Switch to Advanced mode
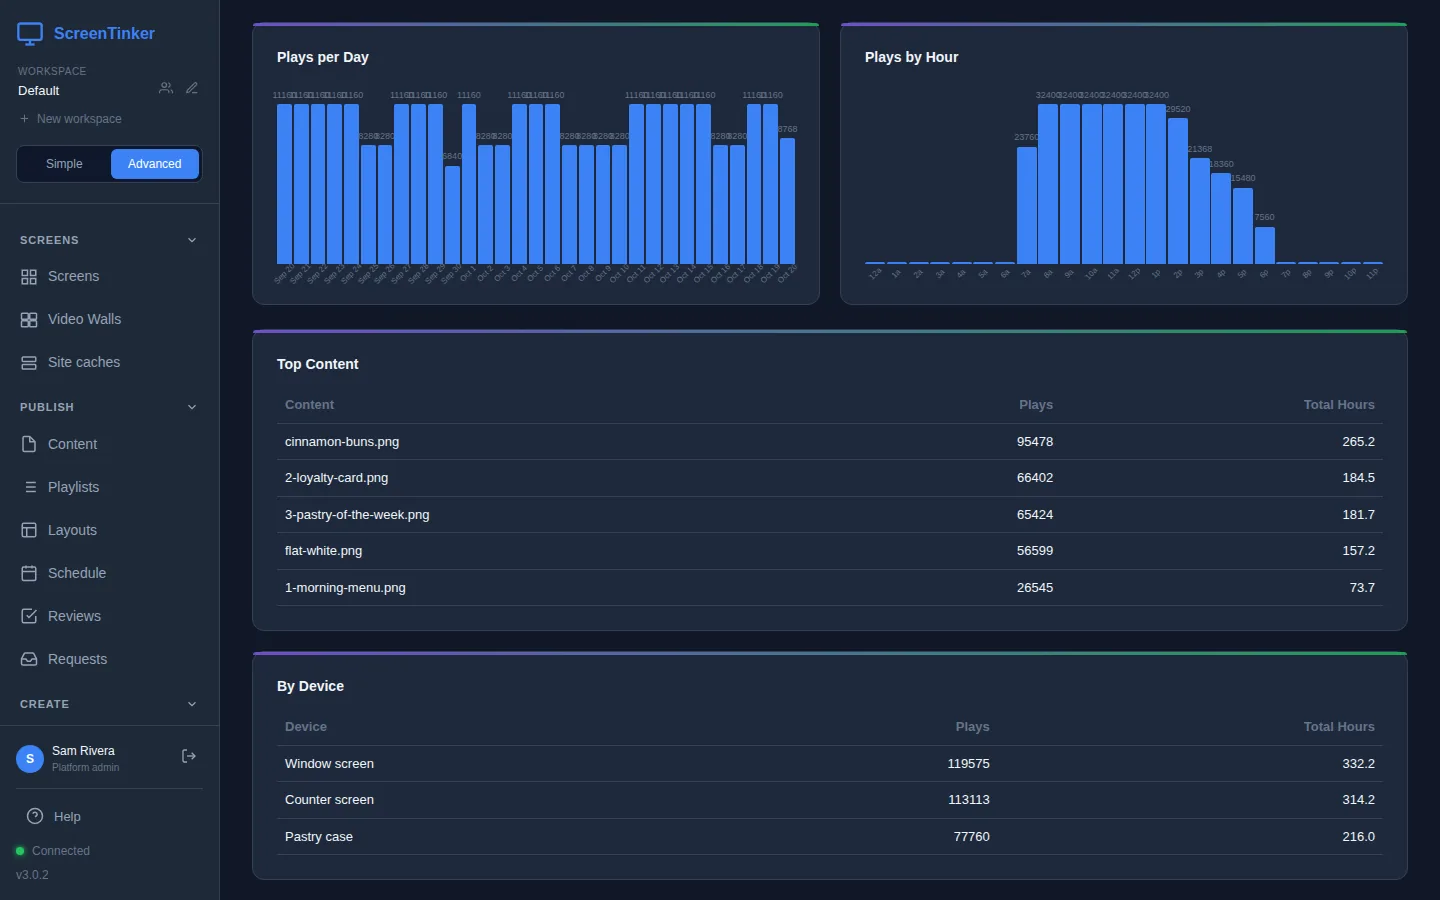The width and height of the screenshot is (1440, 900). pos(155,164)
